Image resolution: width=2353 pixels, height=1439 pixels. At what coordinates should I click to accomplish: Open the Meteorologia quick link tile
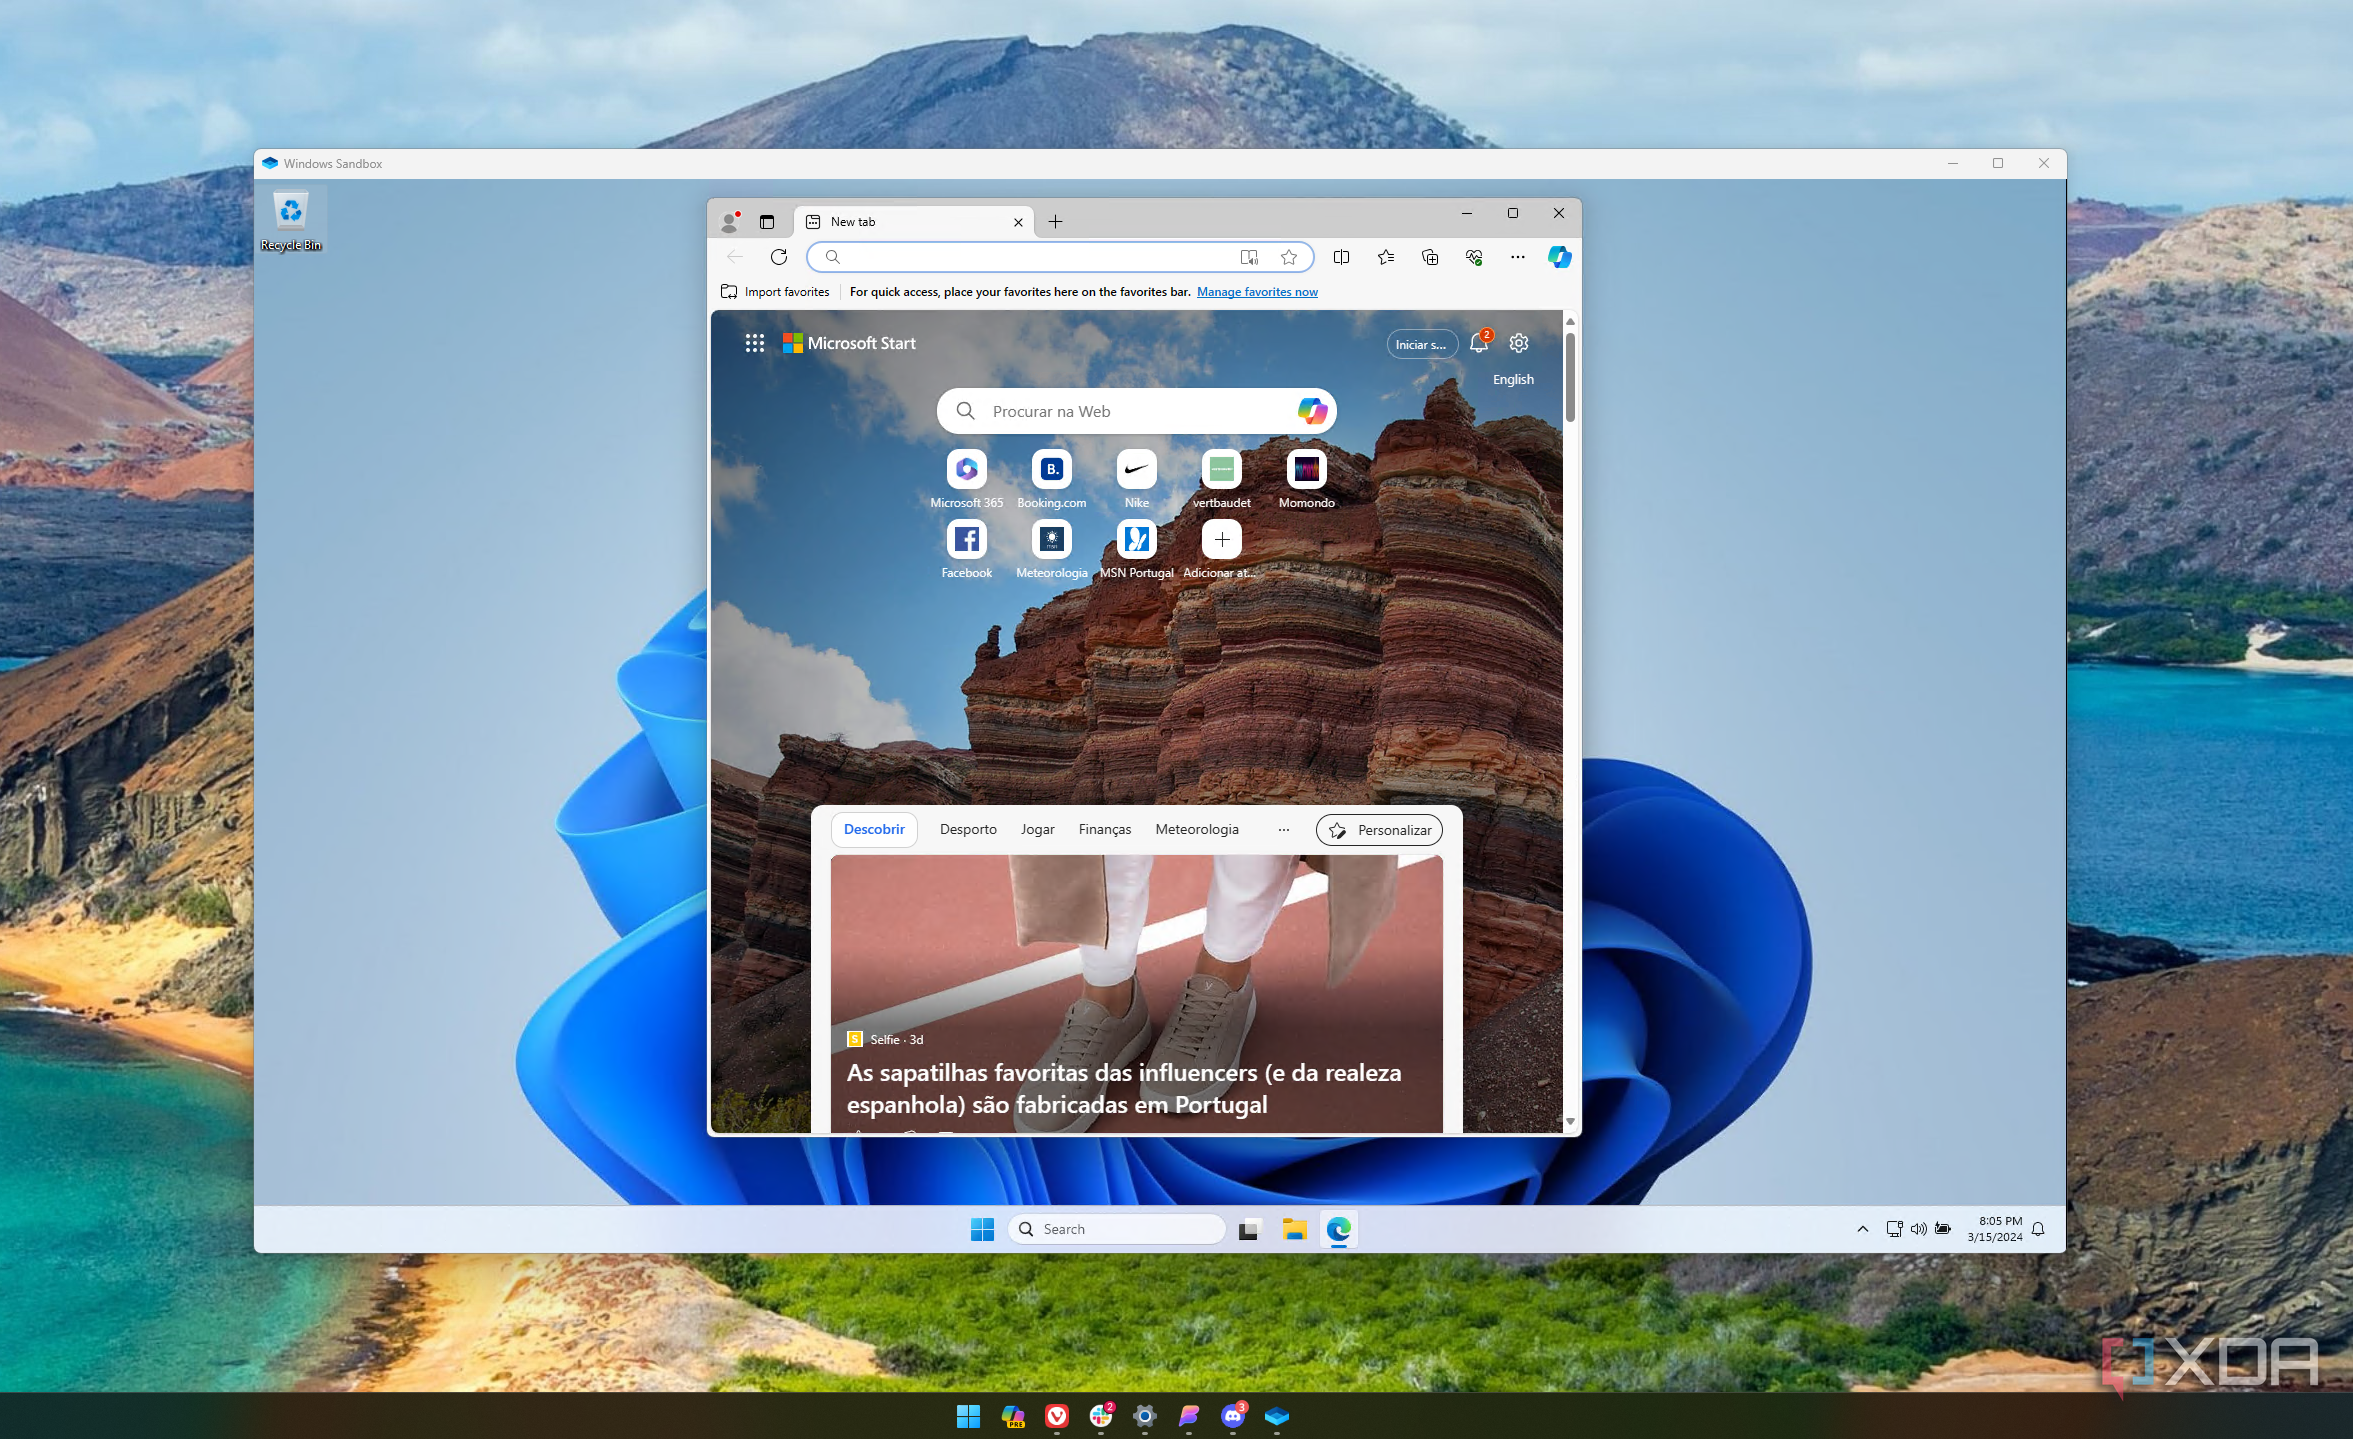(1052, 549)
